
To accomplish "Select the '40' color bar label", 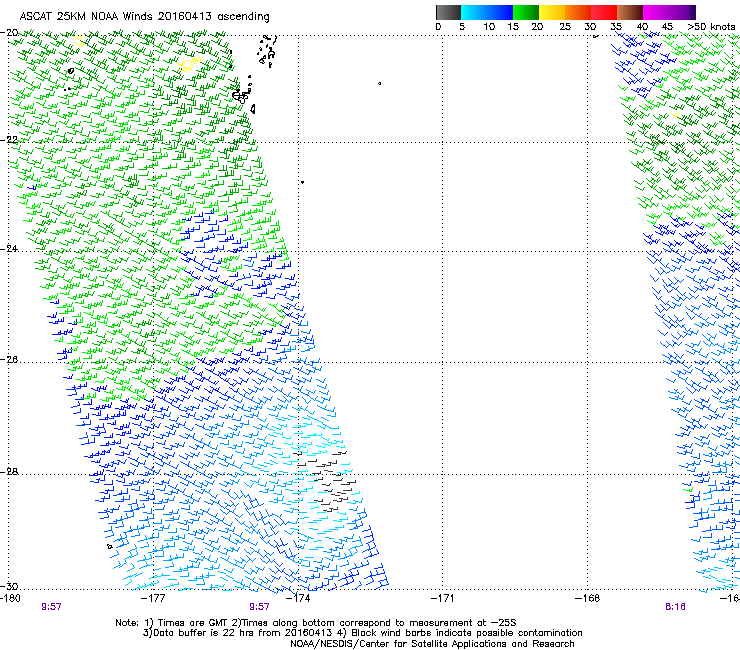I will tap(642, 27).
